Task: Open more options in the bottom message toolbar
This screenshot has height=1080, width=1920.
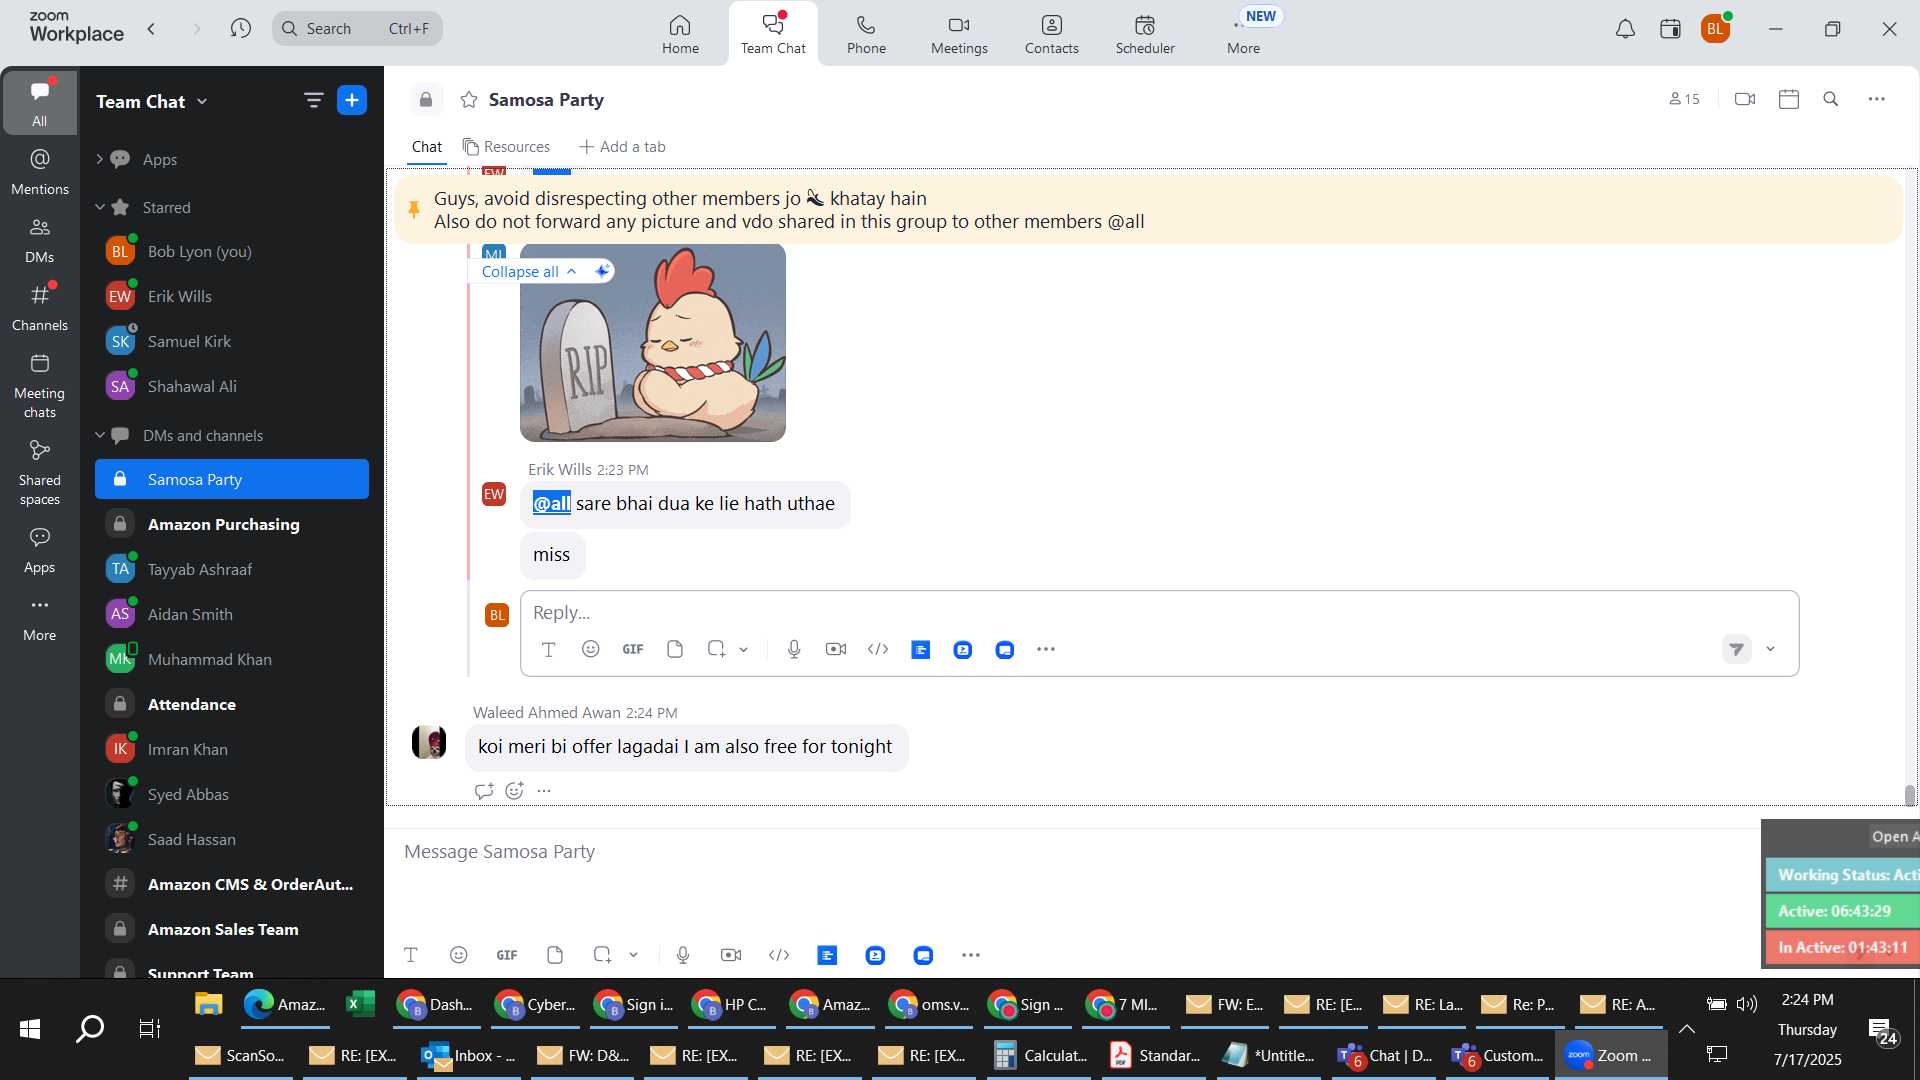Action: tap(970, 955)
